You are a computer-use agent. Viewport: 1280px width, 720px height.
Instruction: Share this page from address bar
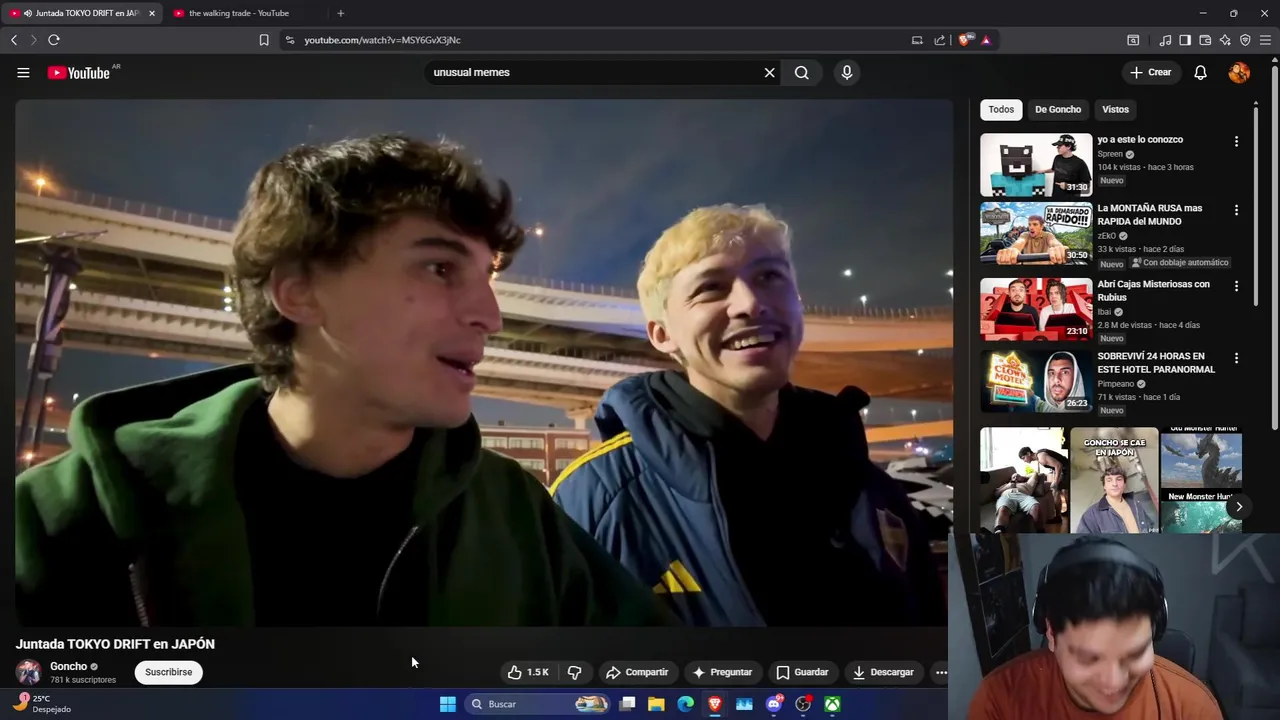(x=940, y=40)
